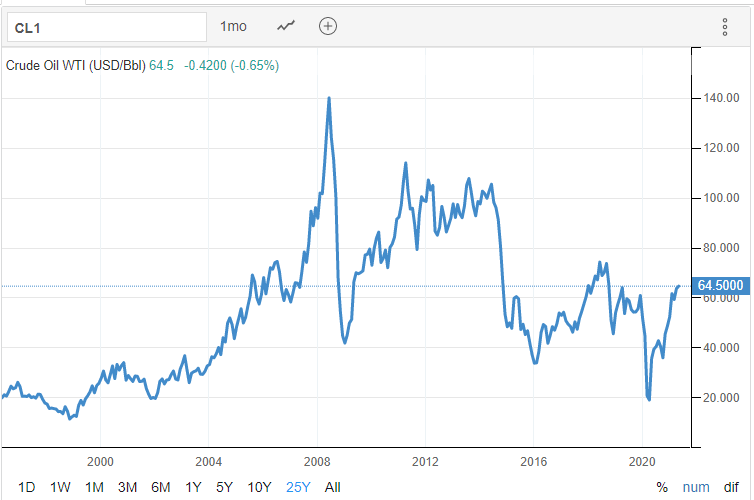Select the 5Y time range
The width and height of the screenshot is (754, 500).
click(x=224, y=488)
